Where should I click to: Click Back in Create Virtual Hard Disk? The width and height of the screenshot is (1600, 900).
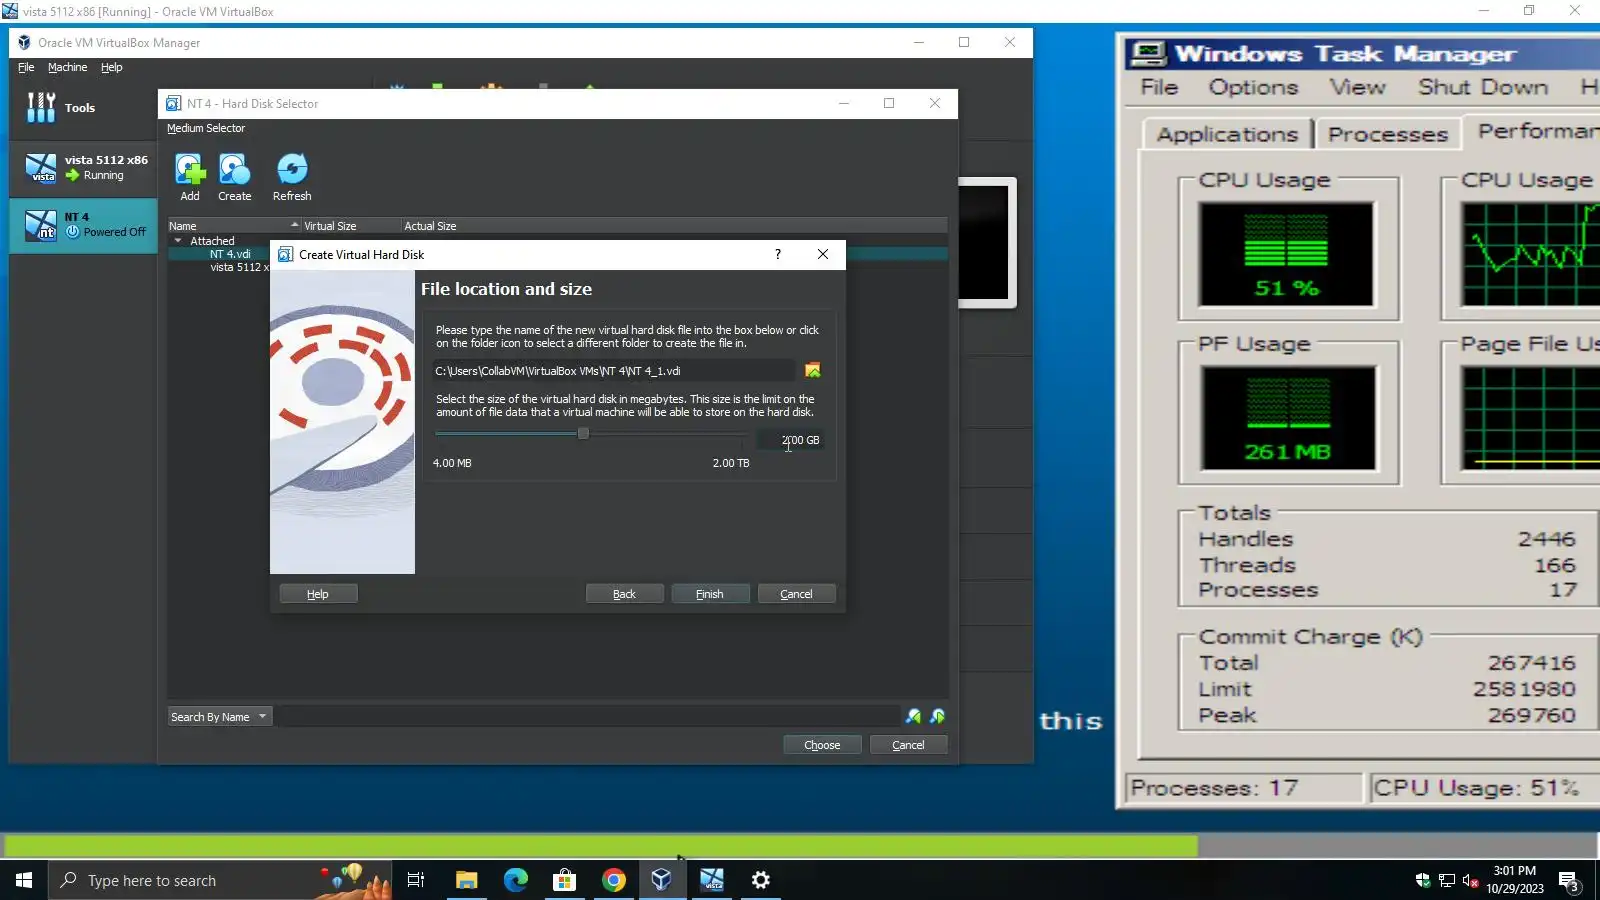[624, 594]
